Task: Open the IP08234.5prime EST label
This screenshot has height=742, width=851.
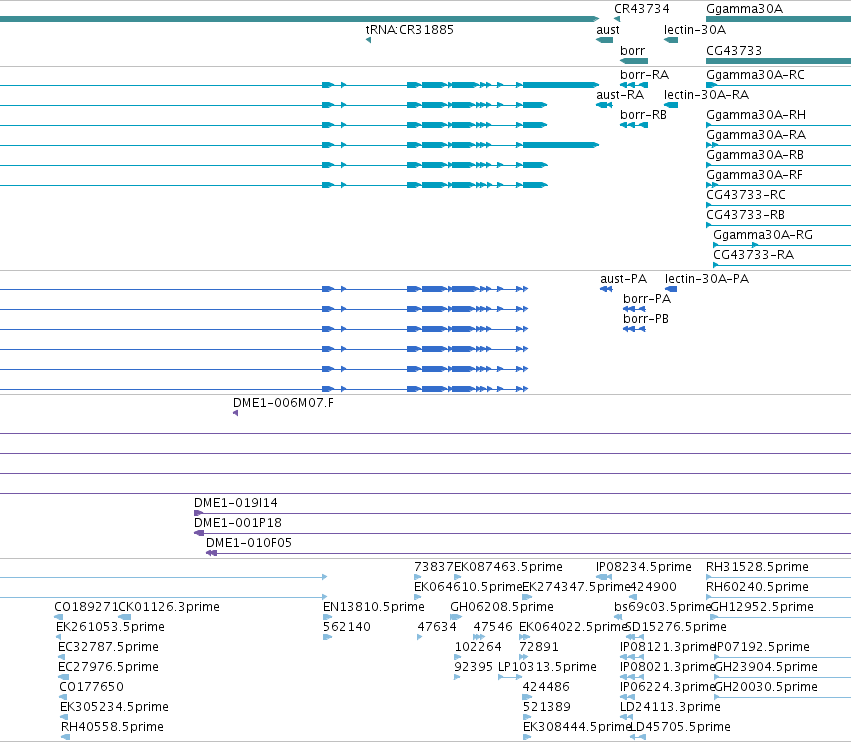Action: pyautogui.click(x=644, y=567)
